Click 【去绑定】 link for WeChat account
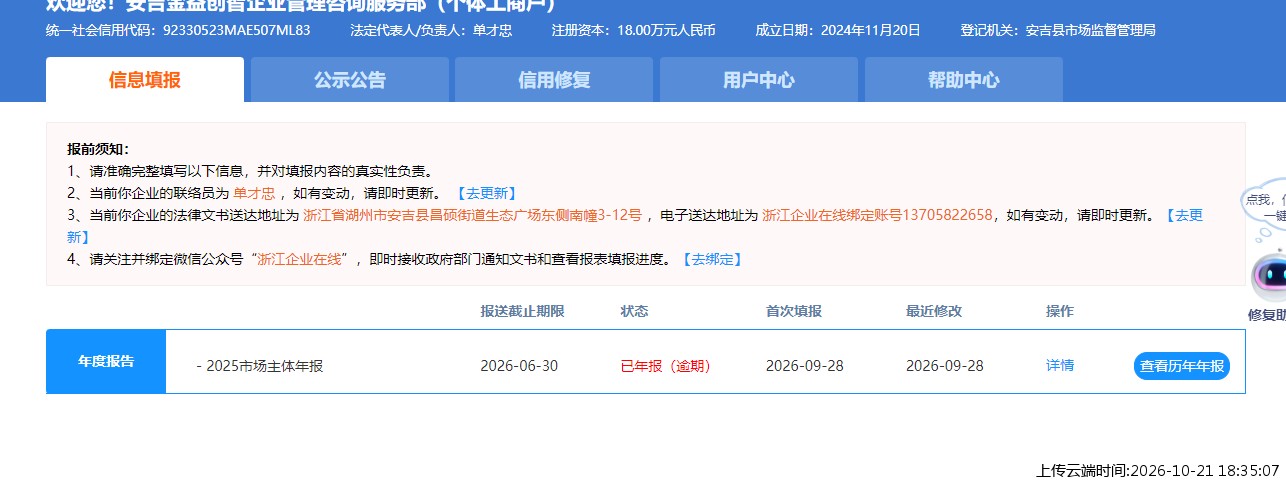This screenshot has width=1286, height=484. coord(712,259)
